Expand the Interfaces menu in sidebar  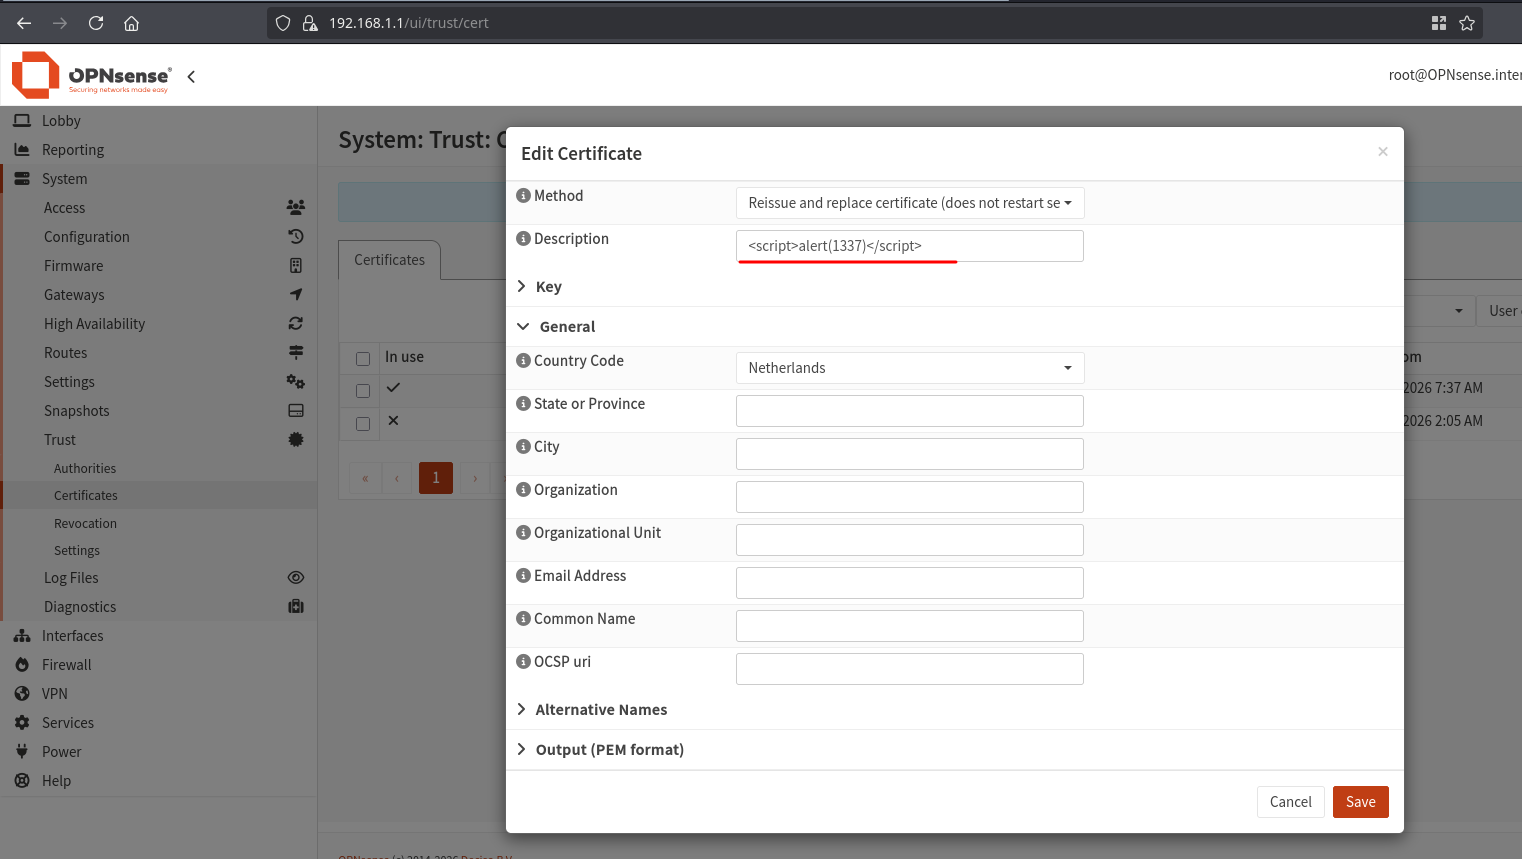click(72, 636)
